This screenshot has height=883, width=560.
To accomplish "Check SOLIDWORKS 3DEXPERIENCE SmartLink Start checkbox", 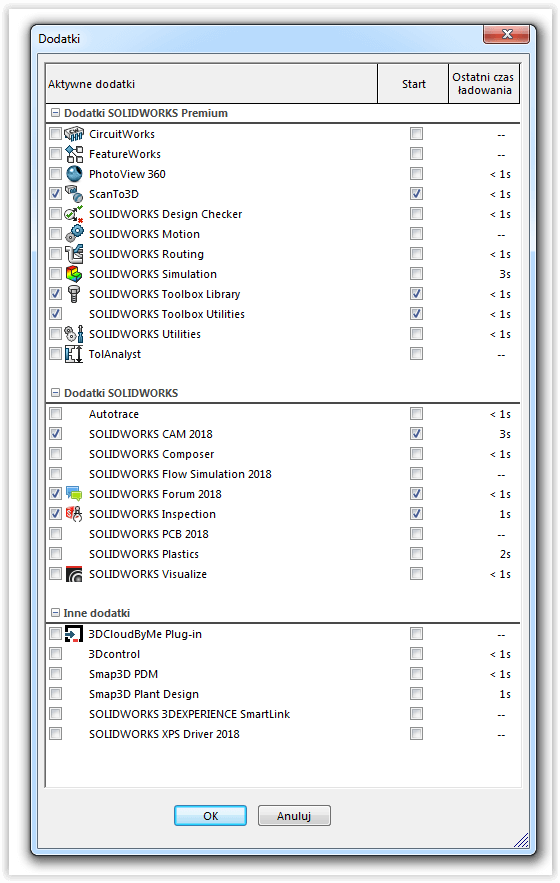I will (416, 713).
